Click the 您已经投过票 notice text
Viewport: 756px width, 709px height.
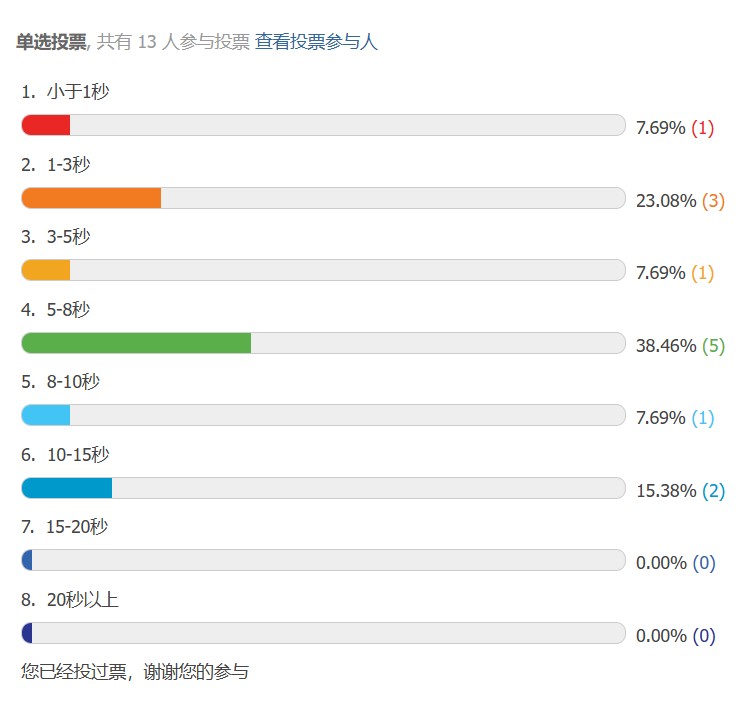point(135,672)
